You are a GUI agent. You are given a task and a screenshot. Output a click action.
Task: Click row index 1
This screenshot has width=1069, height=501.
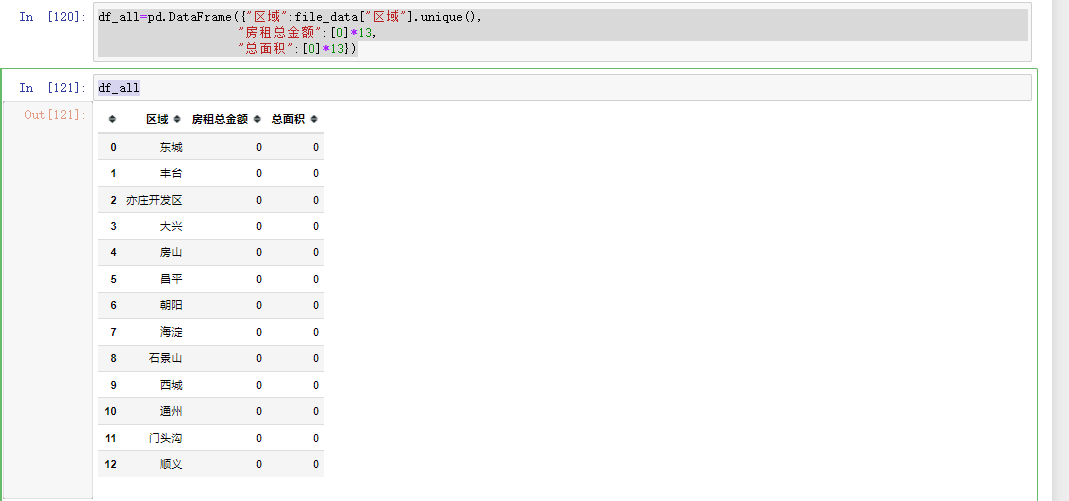[x=113, y=173]
